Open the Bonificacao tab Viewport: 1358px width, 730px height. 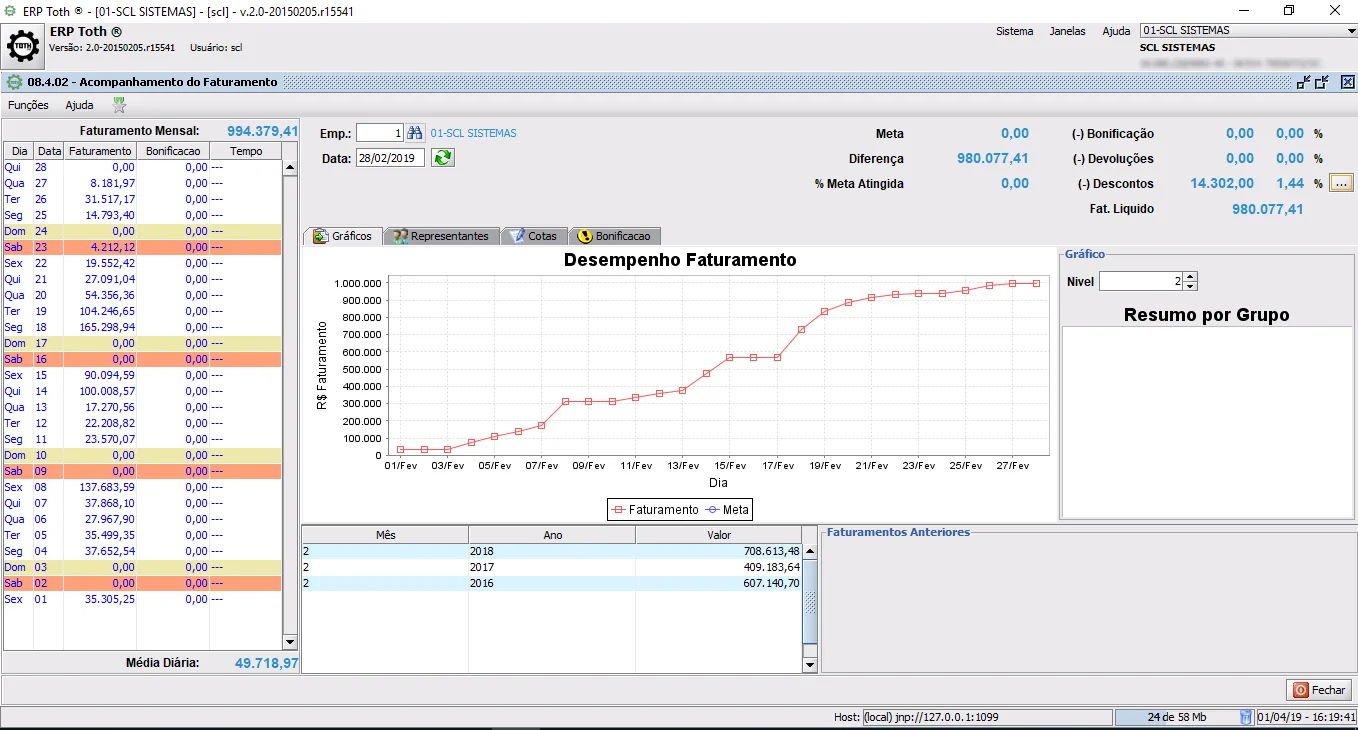[x=614, y=236]
